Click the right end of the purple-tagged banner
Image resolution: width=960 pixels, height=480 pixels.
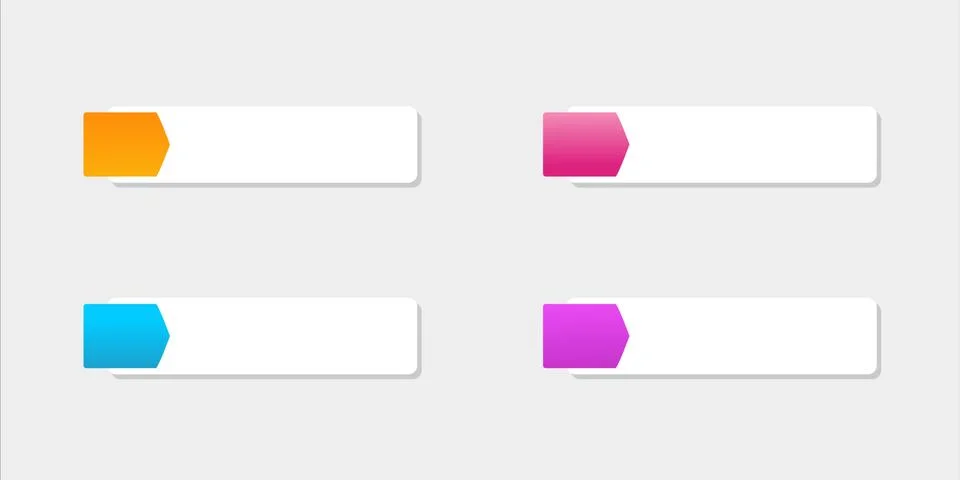pyautogui.click(x=866, y=336)
